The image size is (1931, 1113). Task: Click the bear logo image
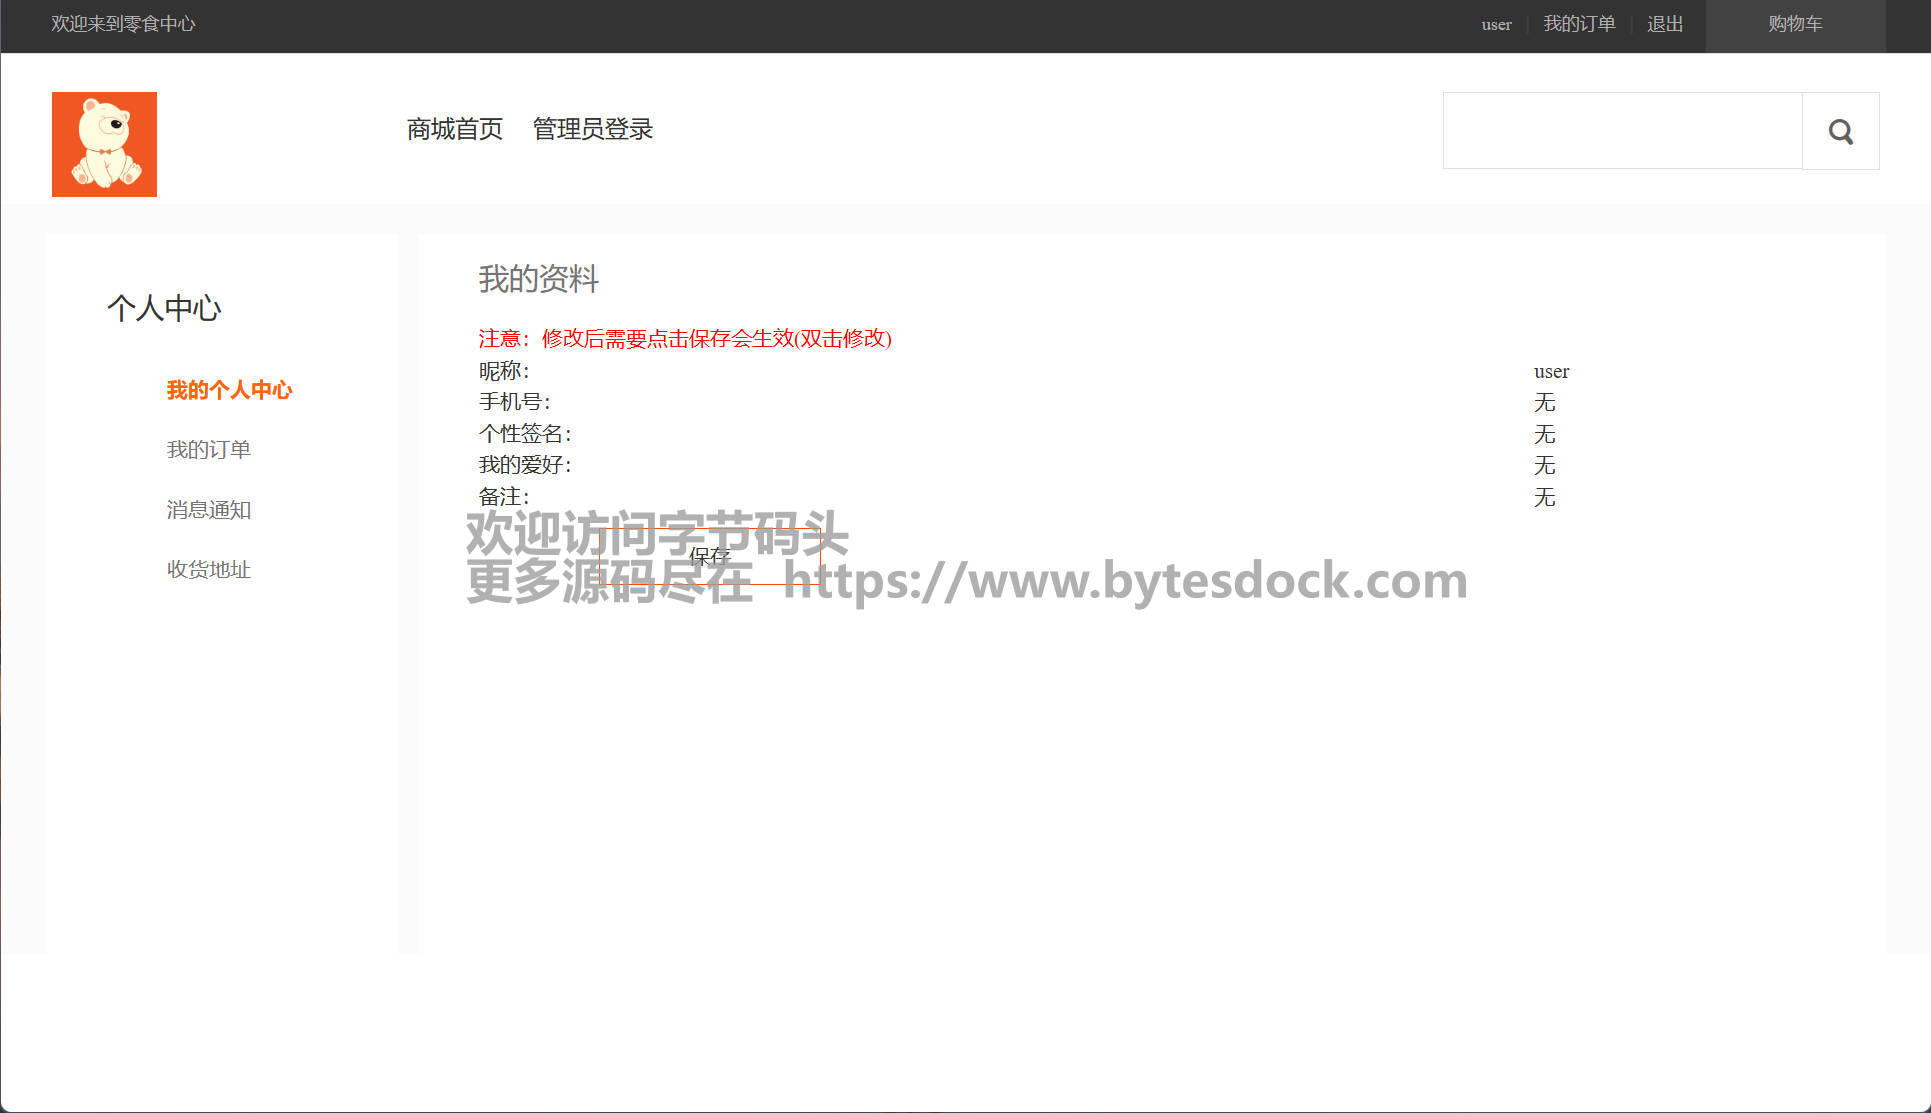click(x=104, y=144)
